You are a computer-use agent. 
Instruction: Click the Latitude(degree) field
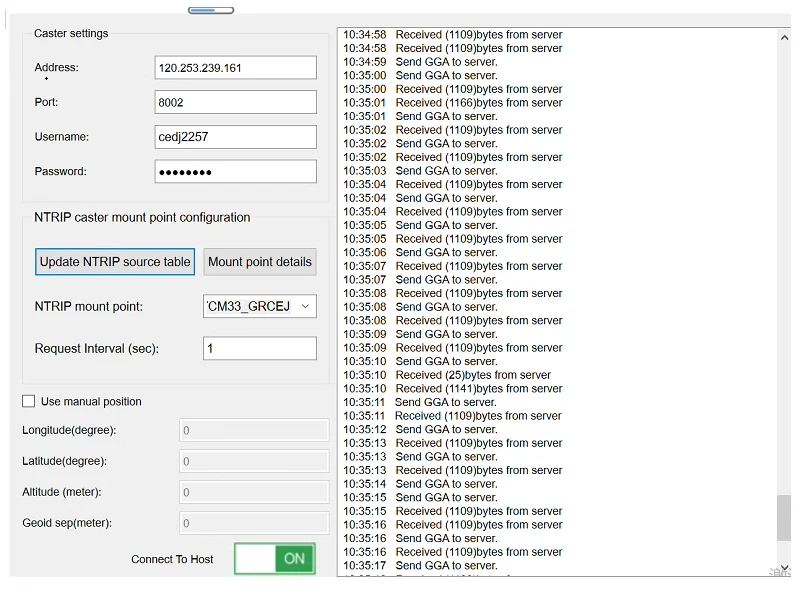(254, 462)
